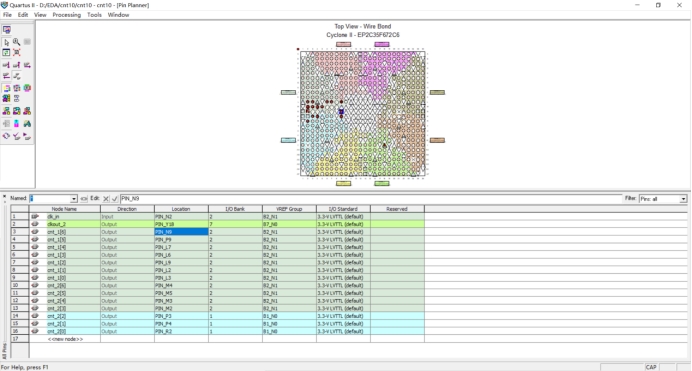This screenshot has height=371, width=692.
Task: Click the red-cornered fit-in-window icon
Action: tap(17, 52)
